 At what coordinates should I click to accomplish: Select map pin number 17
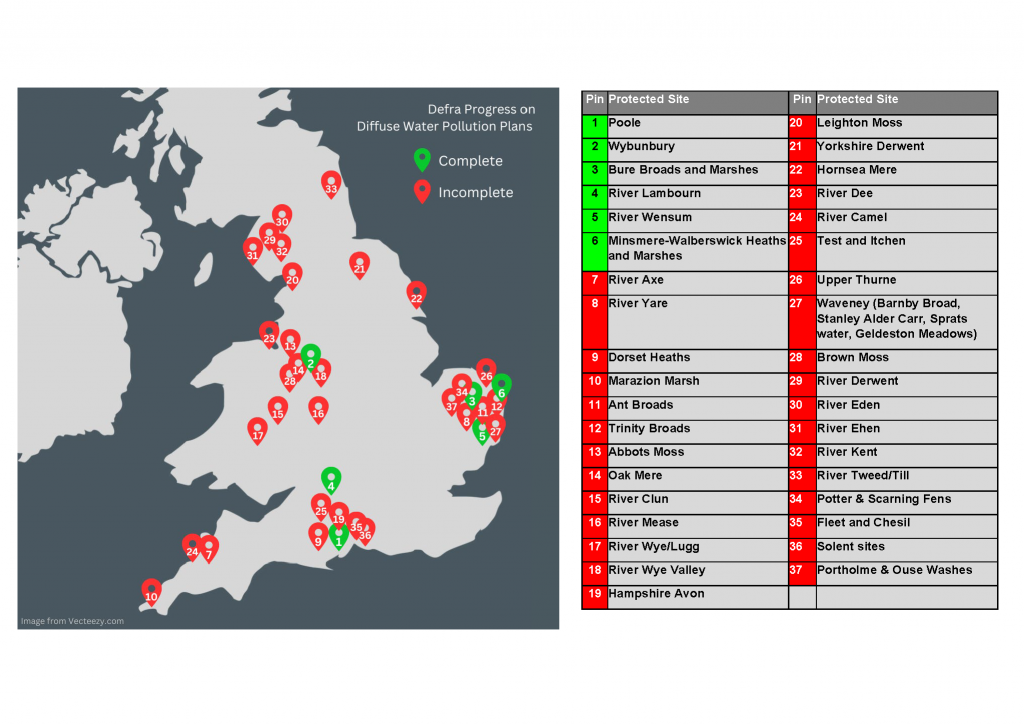pos(257,431)
